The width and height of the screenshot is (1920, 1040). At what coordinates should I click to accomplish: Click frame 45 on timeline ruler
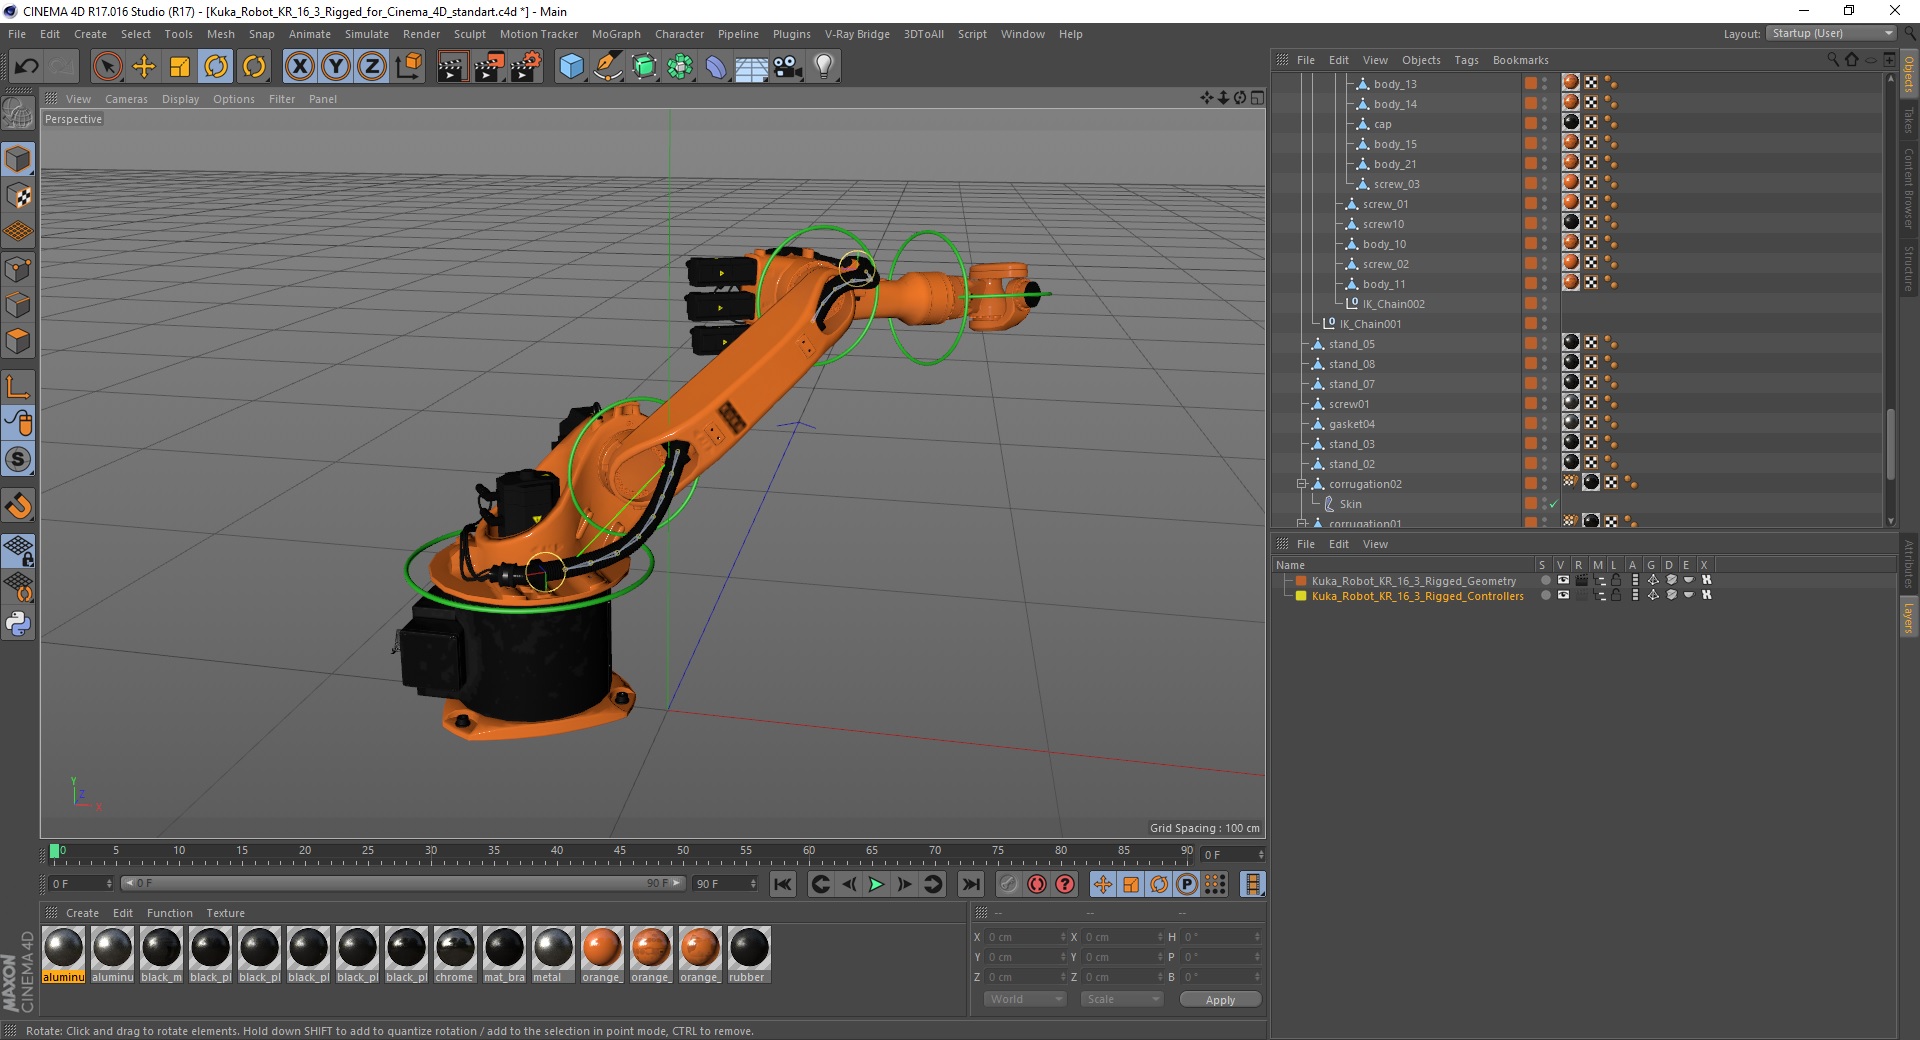point(620,851)
